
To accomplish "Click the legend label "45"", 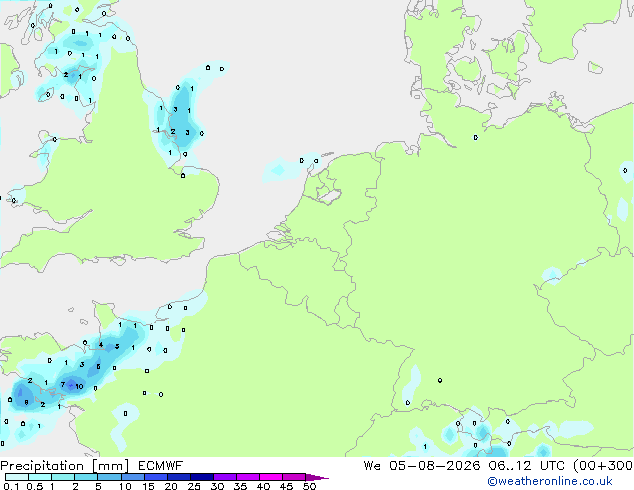I will (x=286, y=486).
